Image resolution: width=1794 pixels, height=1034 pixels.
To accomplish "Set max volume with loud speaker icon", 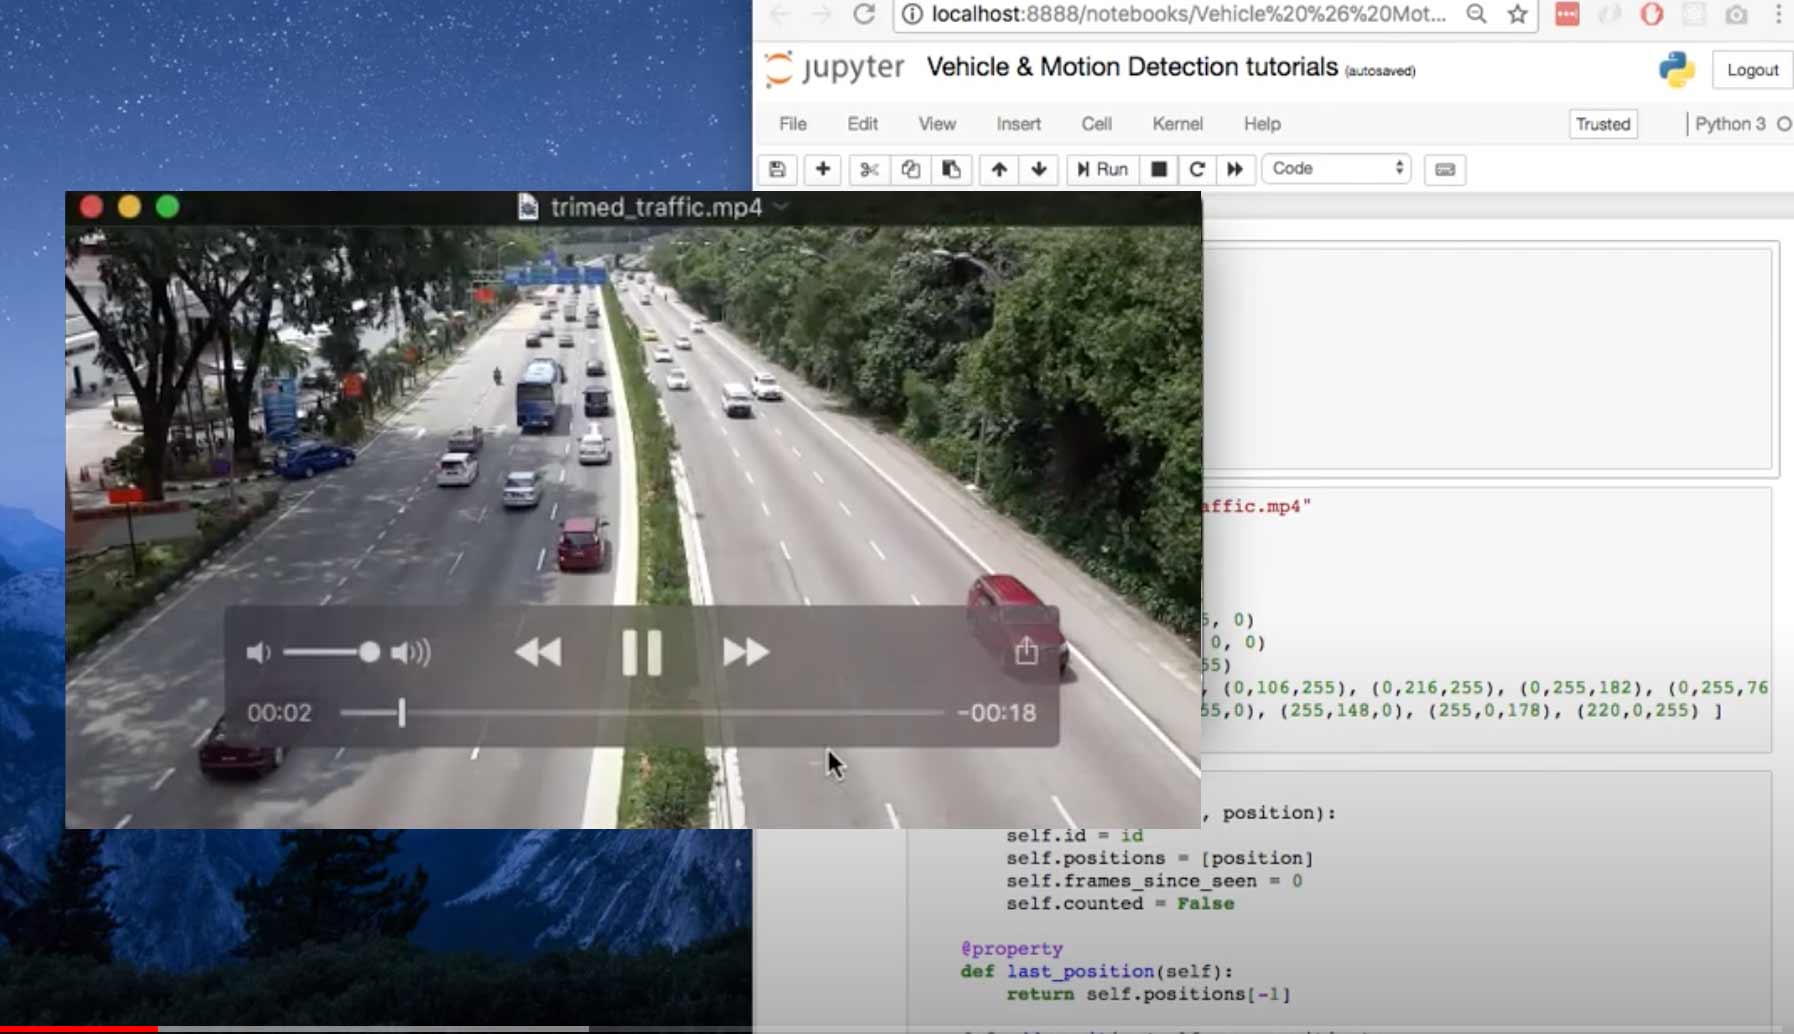I will pyautogui.click(x=411, y=653).
